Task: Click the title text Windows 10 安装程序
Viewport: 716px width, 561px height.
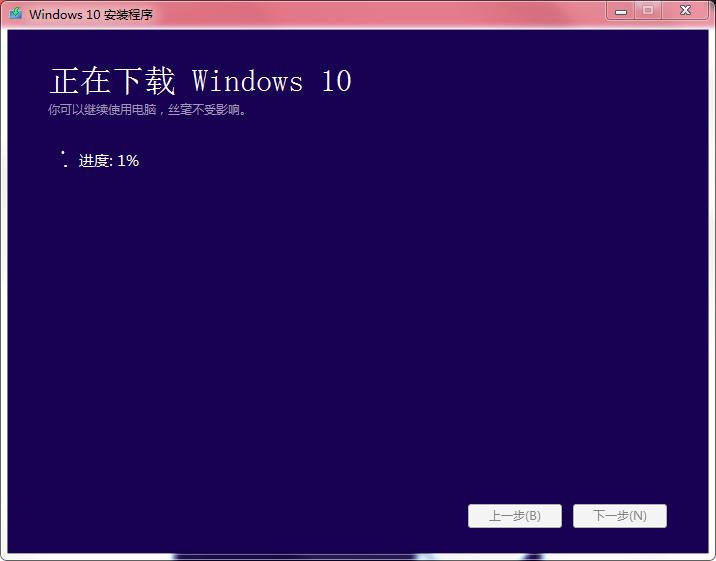Action: click(91, 15)
